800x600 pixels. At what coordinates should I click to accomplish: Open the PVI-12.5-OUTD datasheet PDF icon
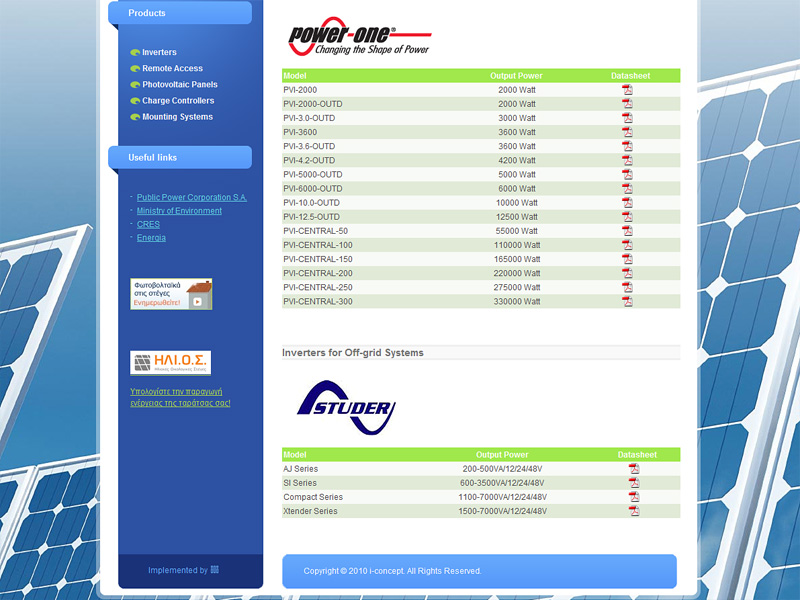pos(627,217)
